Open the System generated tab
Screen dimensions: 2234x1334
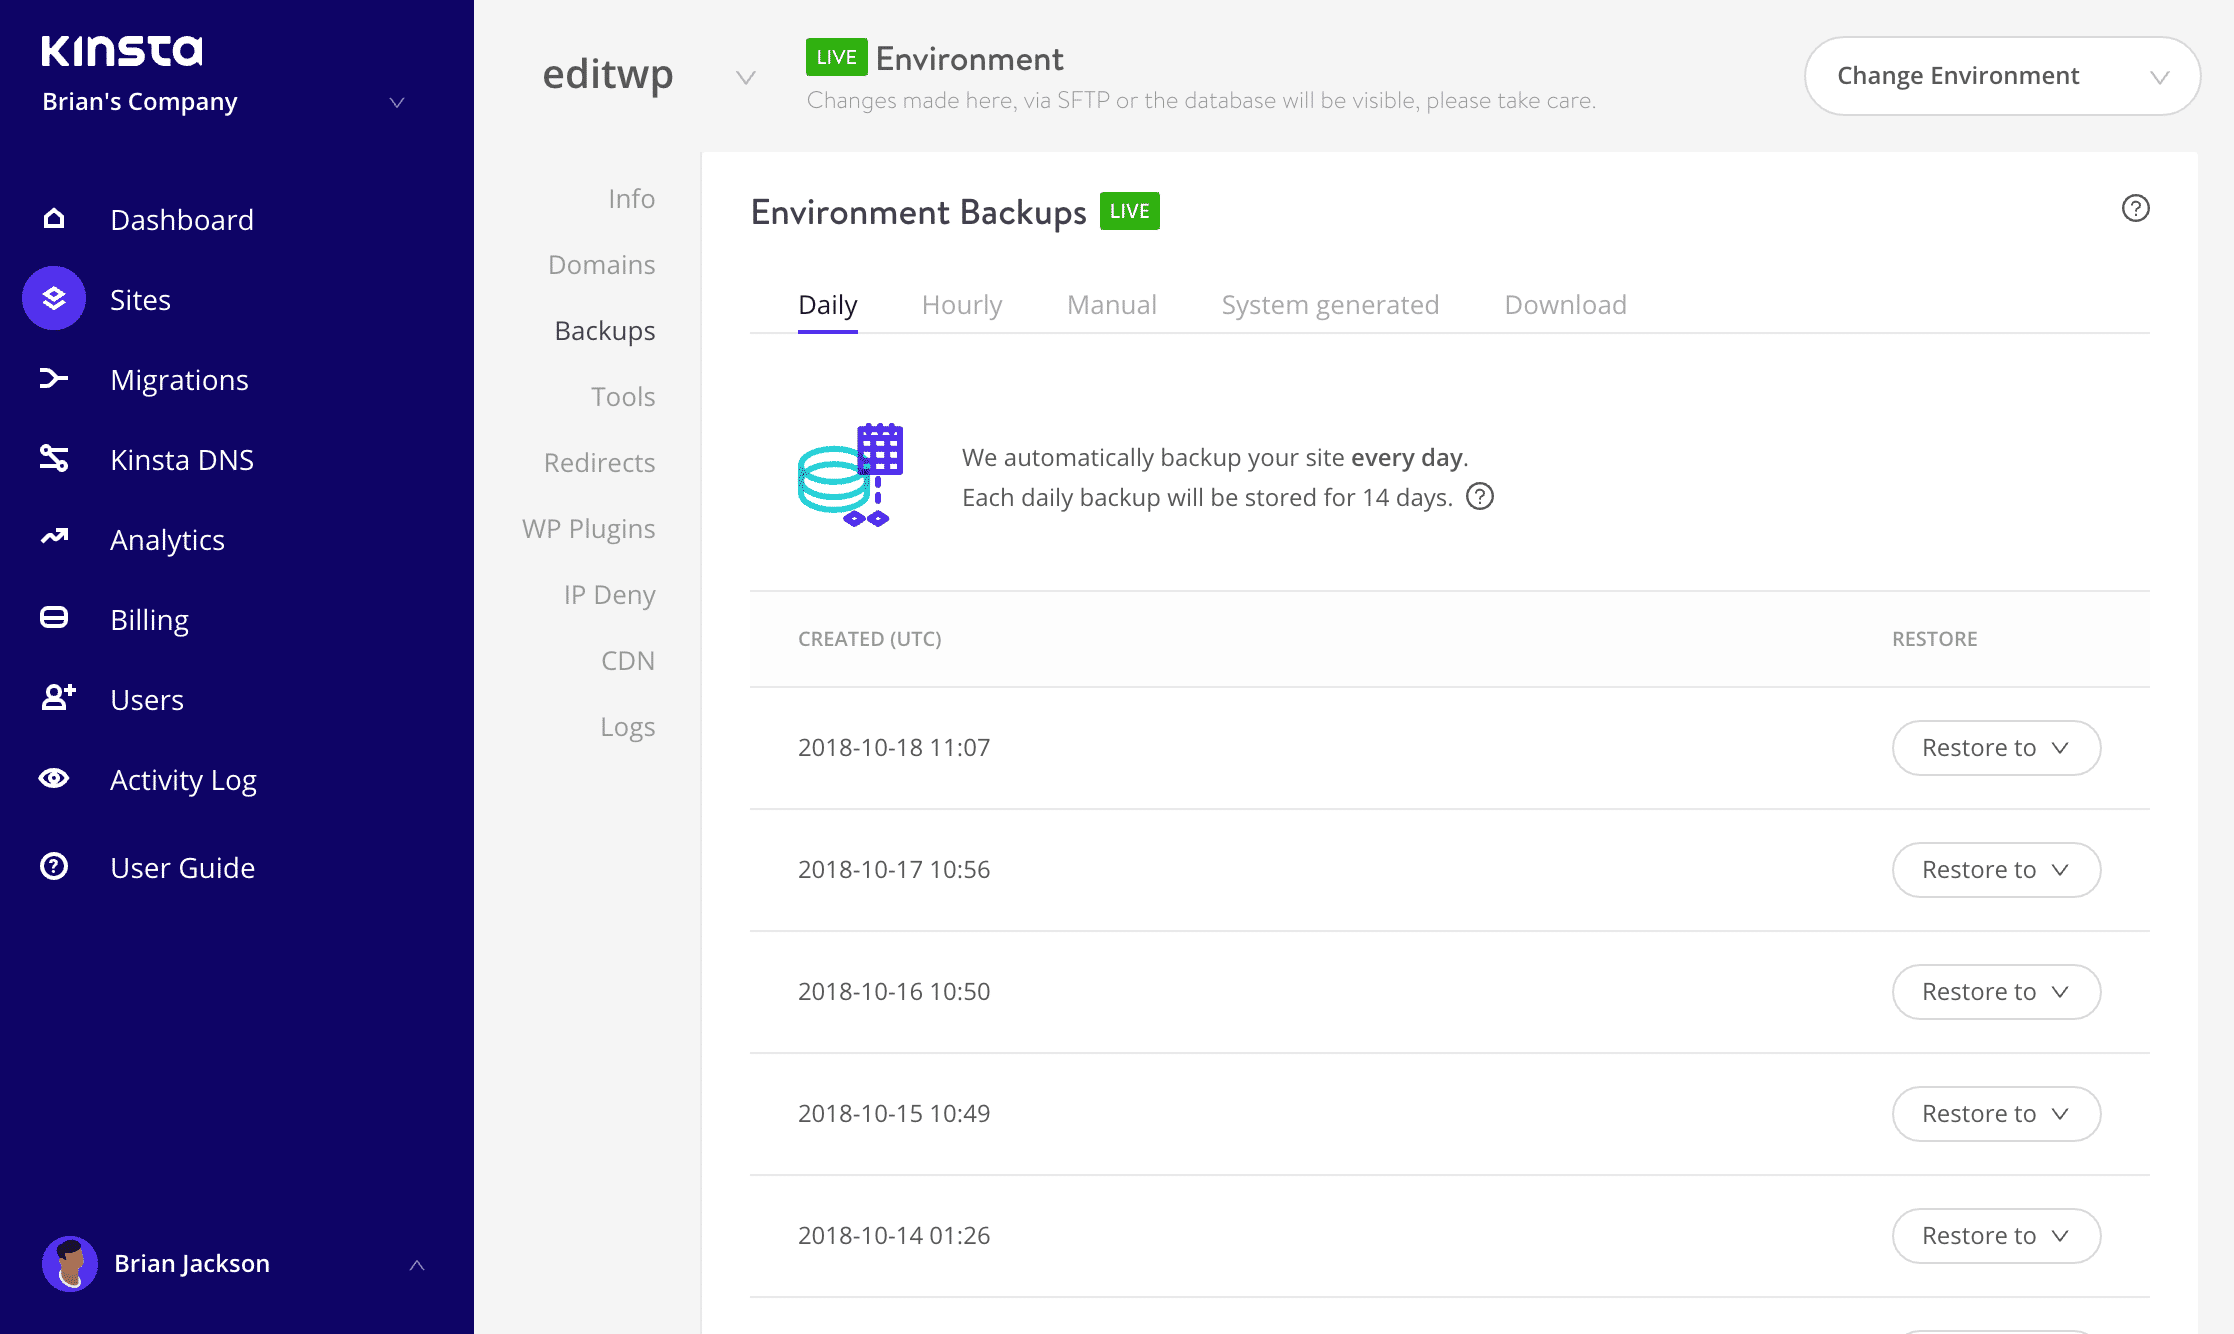point(1329,305)
